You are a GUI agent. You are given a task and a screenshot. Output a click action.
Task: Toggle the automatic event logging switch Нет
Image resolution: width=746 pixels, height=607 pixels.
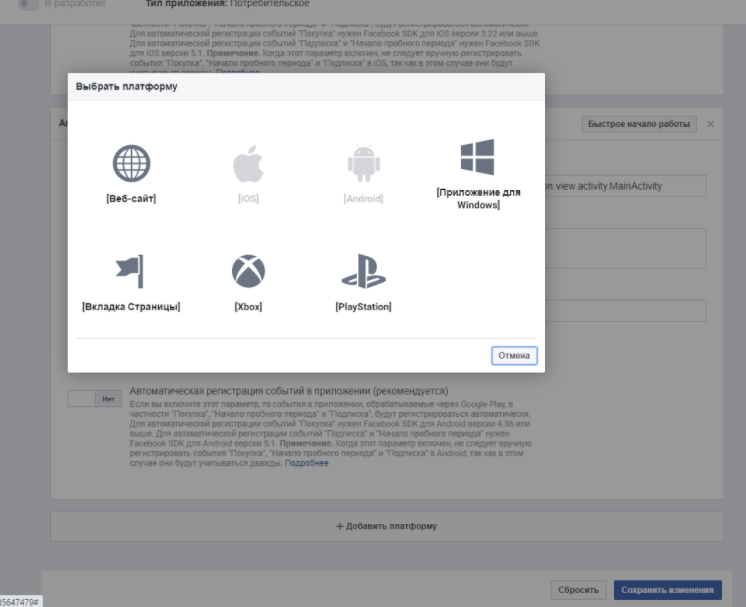(x=95, y=399)
